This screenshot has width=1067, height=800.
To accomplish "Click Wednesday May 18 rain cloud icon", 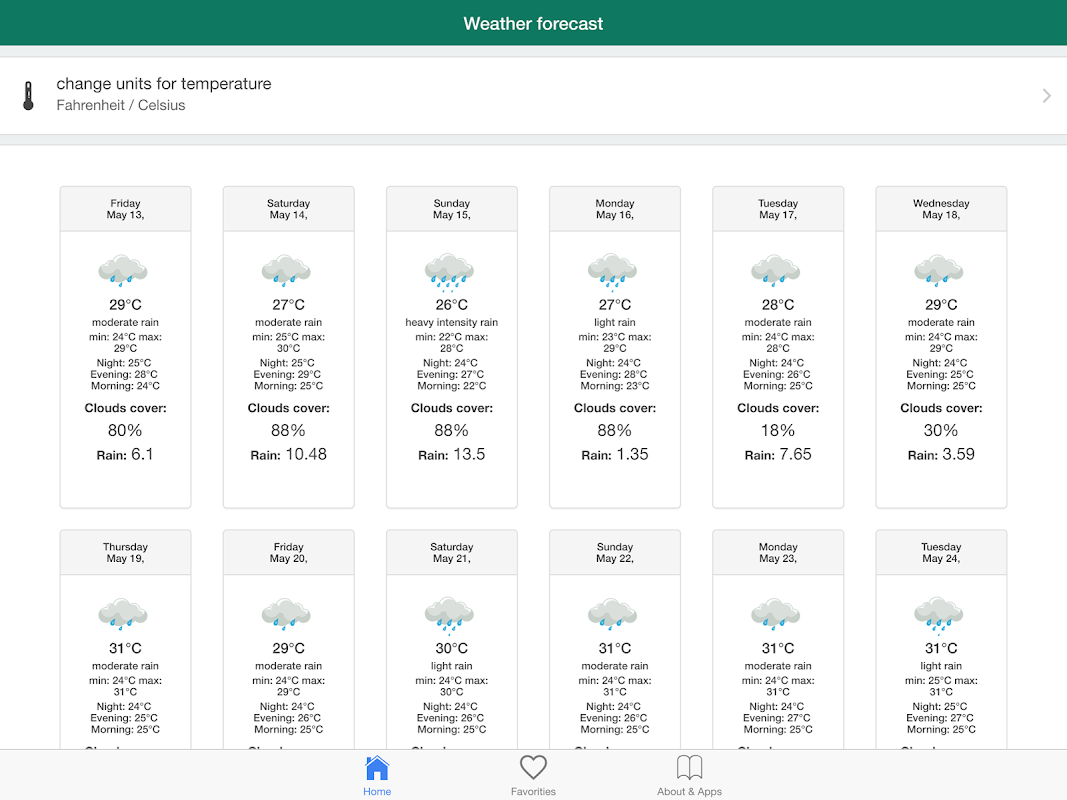I will click(939, 270).
